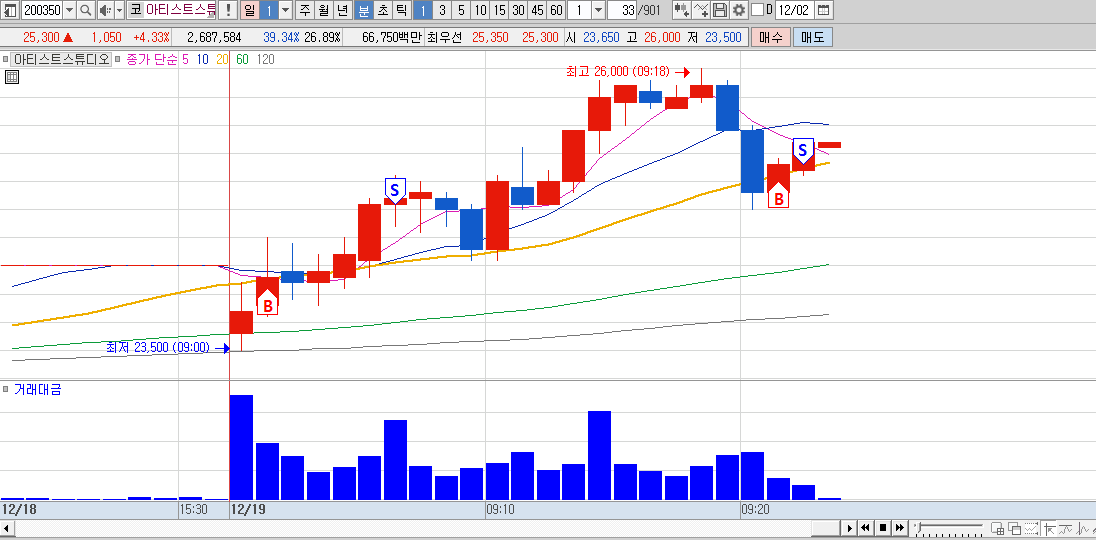Click the data grid icon below chart title
Image resolution: width=1096 pixels, height=540 pixels.
coord(12,77)
